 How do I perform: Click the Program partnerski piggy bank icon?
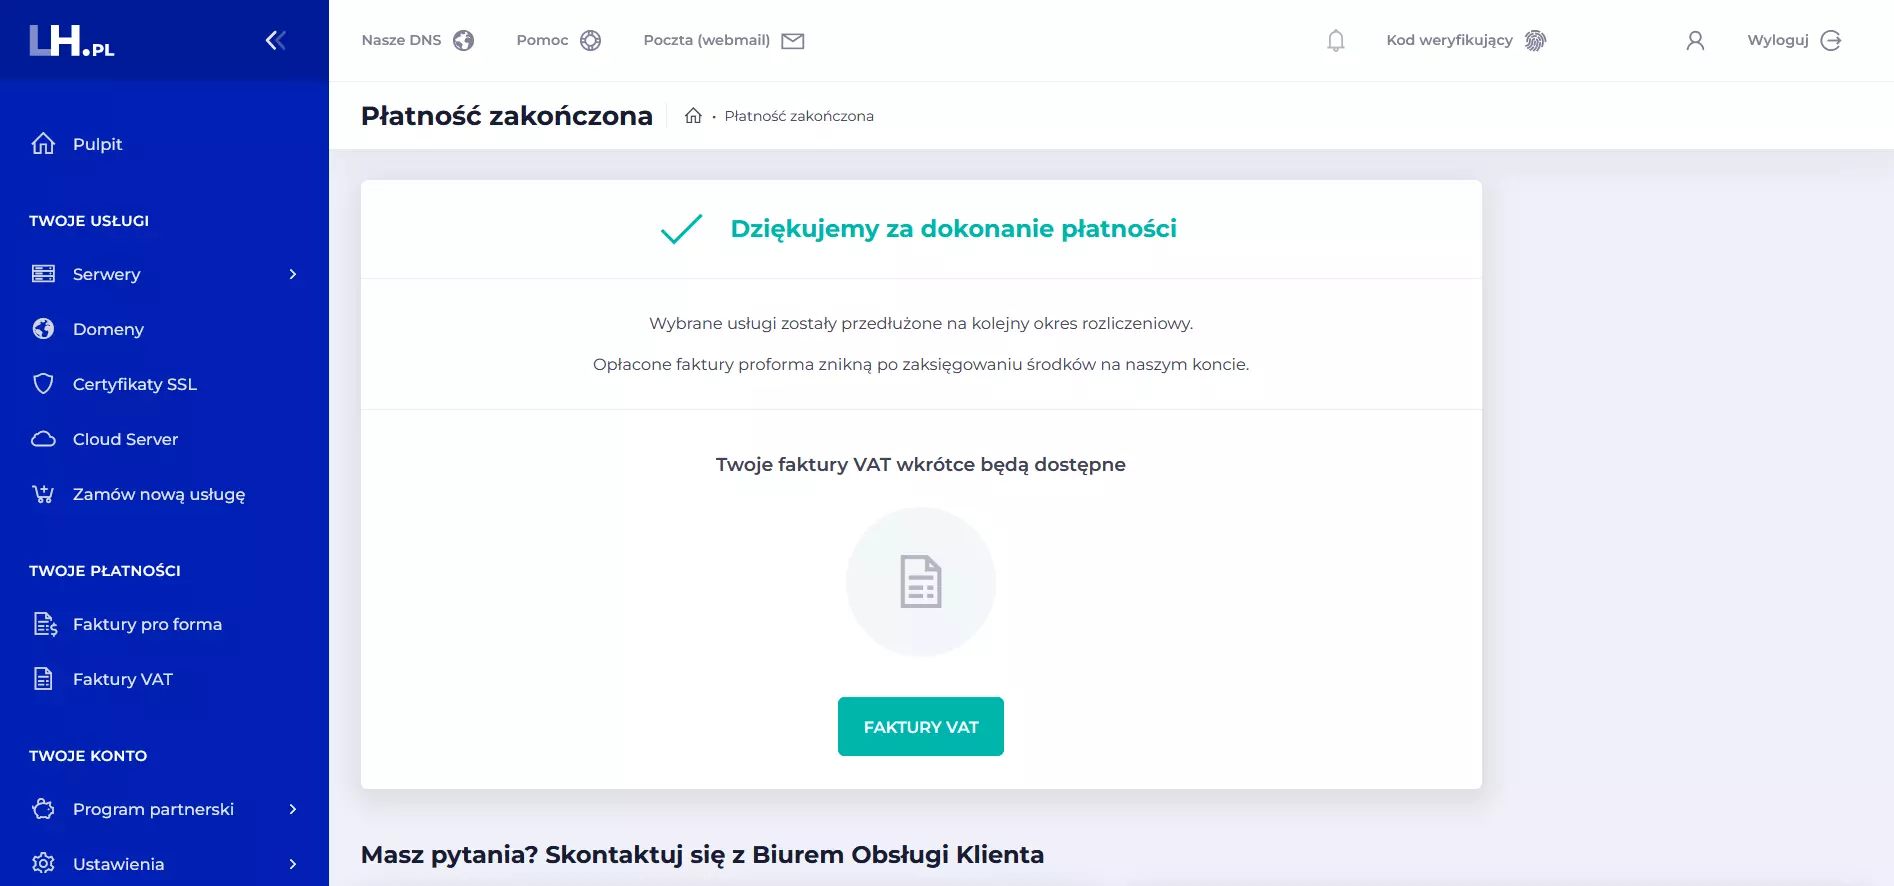pyautogui.click(x=43, y=809)
